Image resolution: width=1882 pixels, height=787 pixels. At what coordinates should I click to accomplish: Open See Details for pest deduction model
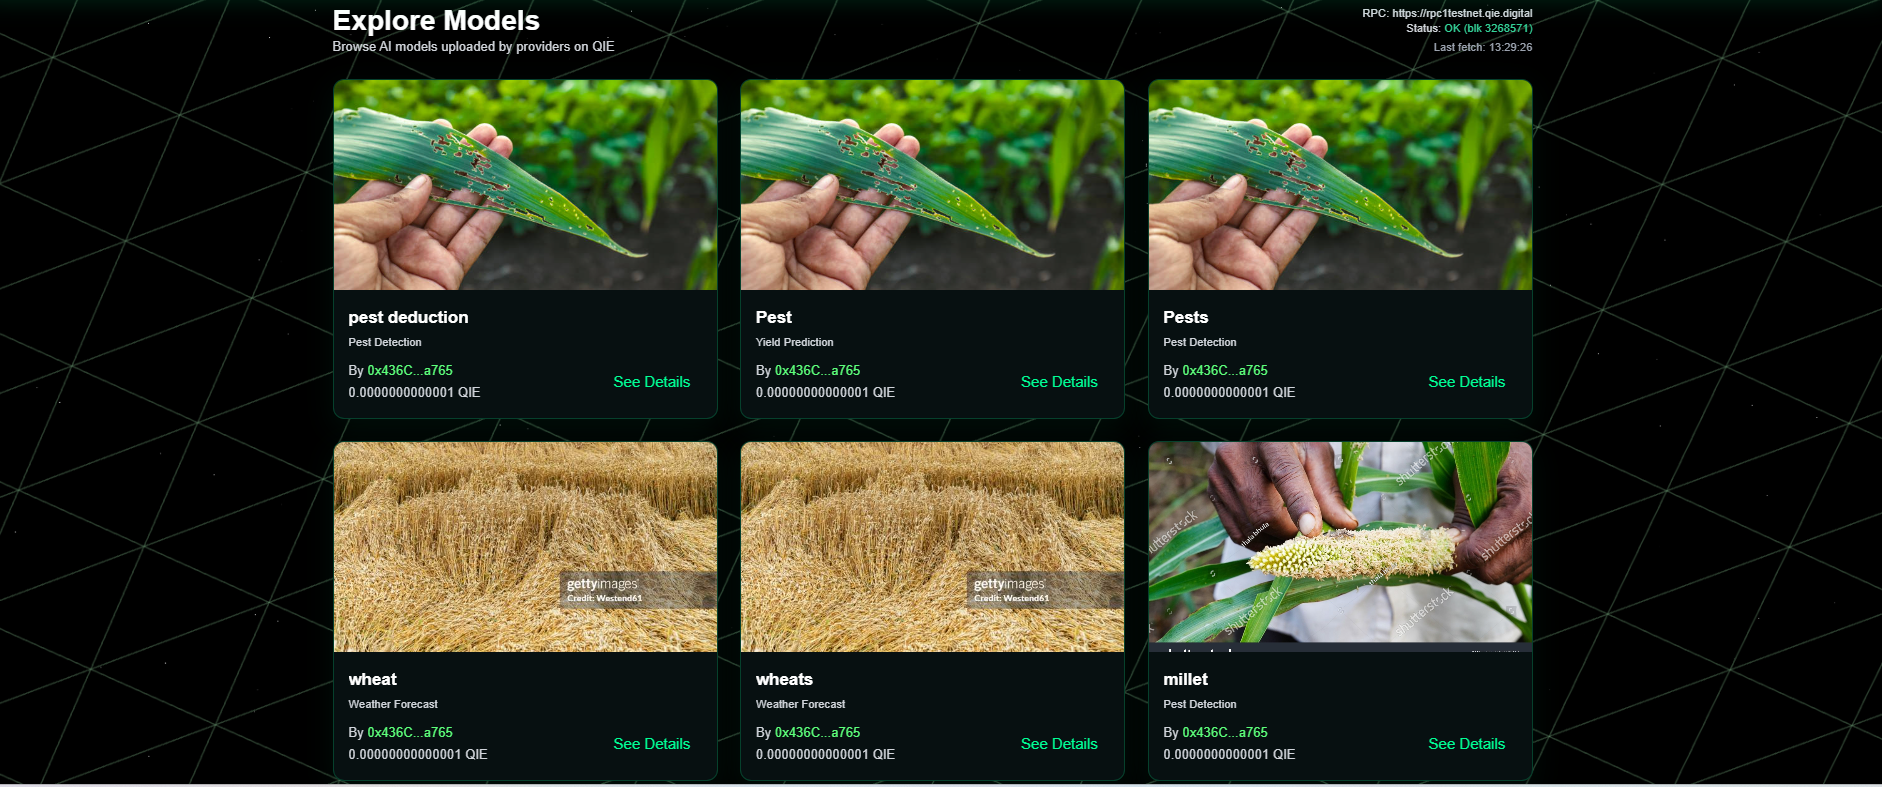pos(651,382)
